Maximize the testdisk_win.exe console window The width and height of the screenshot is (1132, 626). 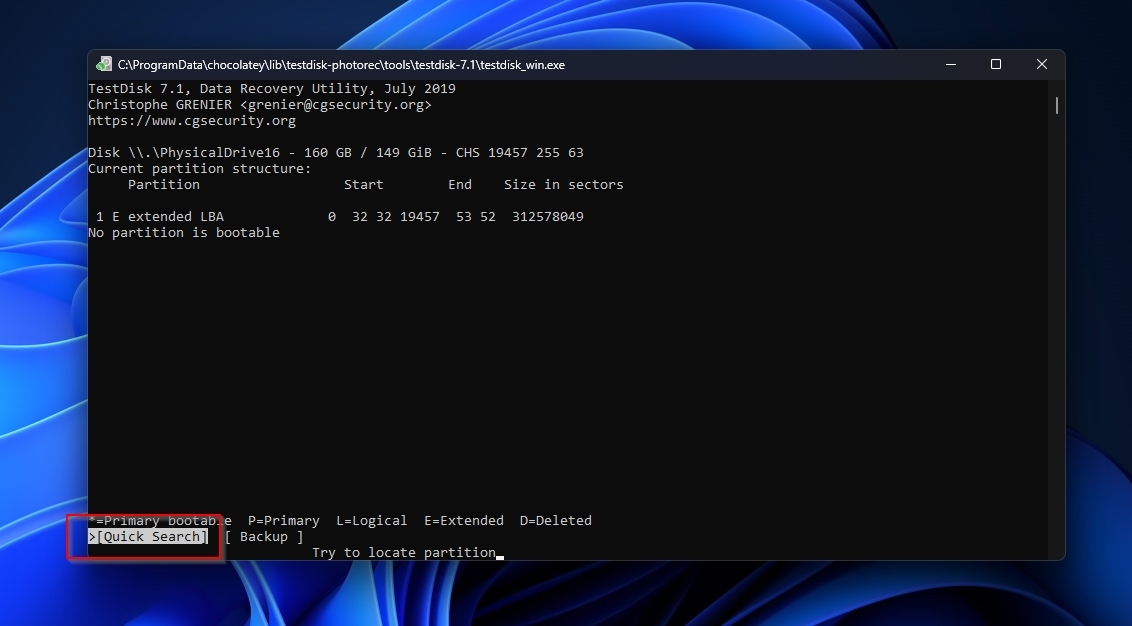(x=996, y=64)
